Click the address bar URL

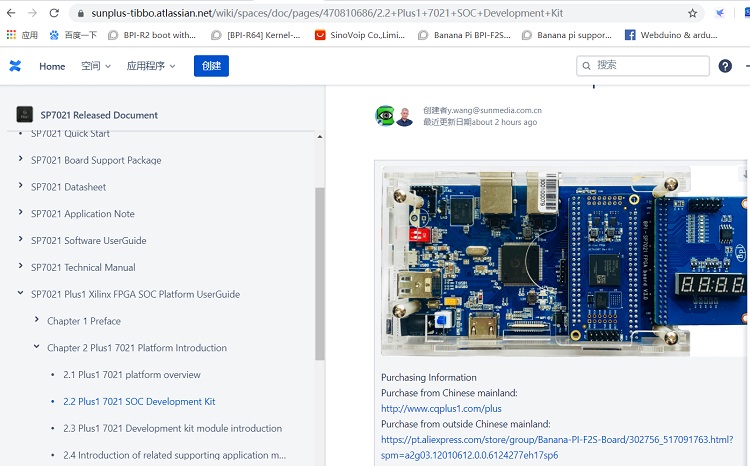[x=327, y=13]
